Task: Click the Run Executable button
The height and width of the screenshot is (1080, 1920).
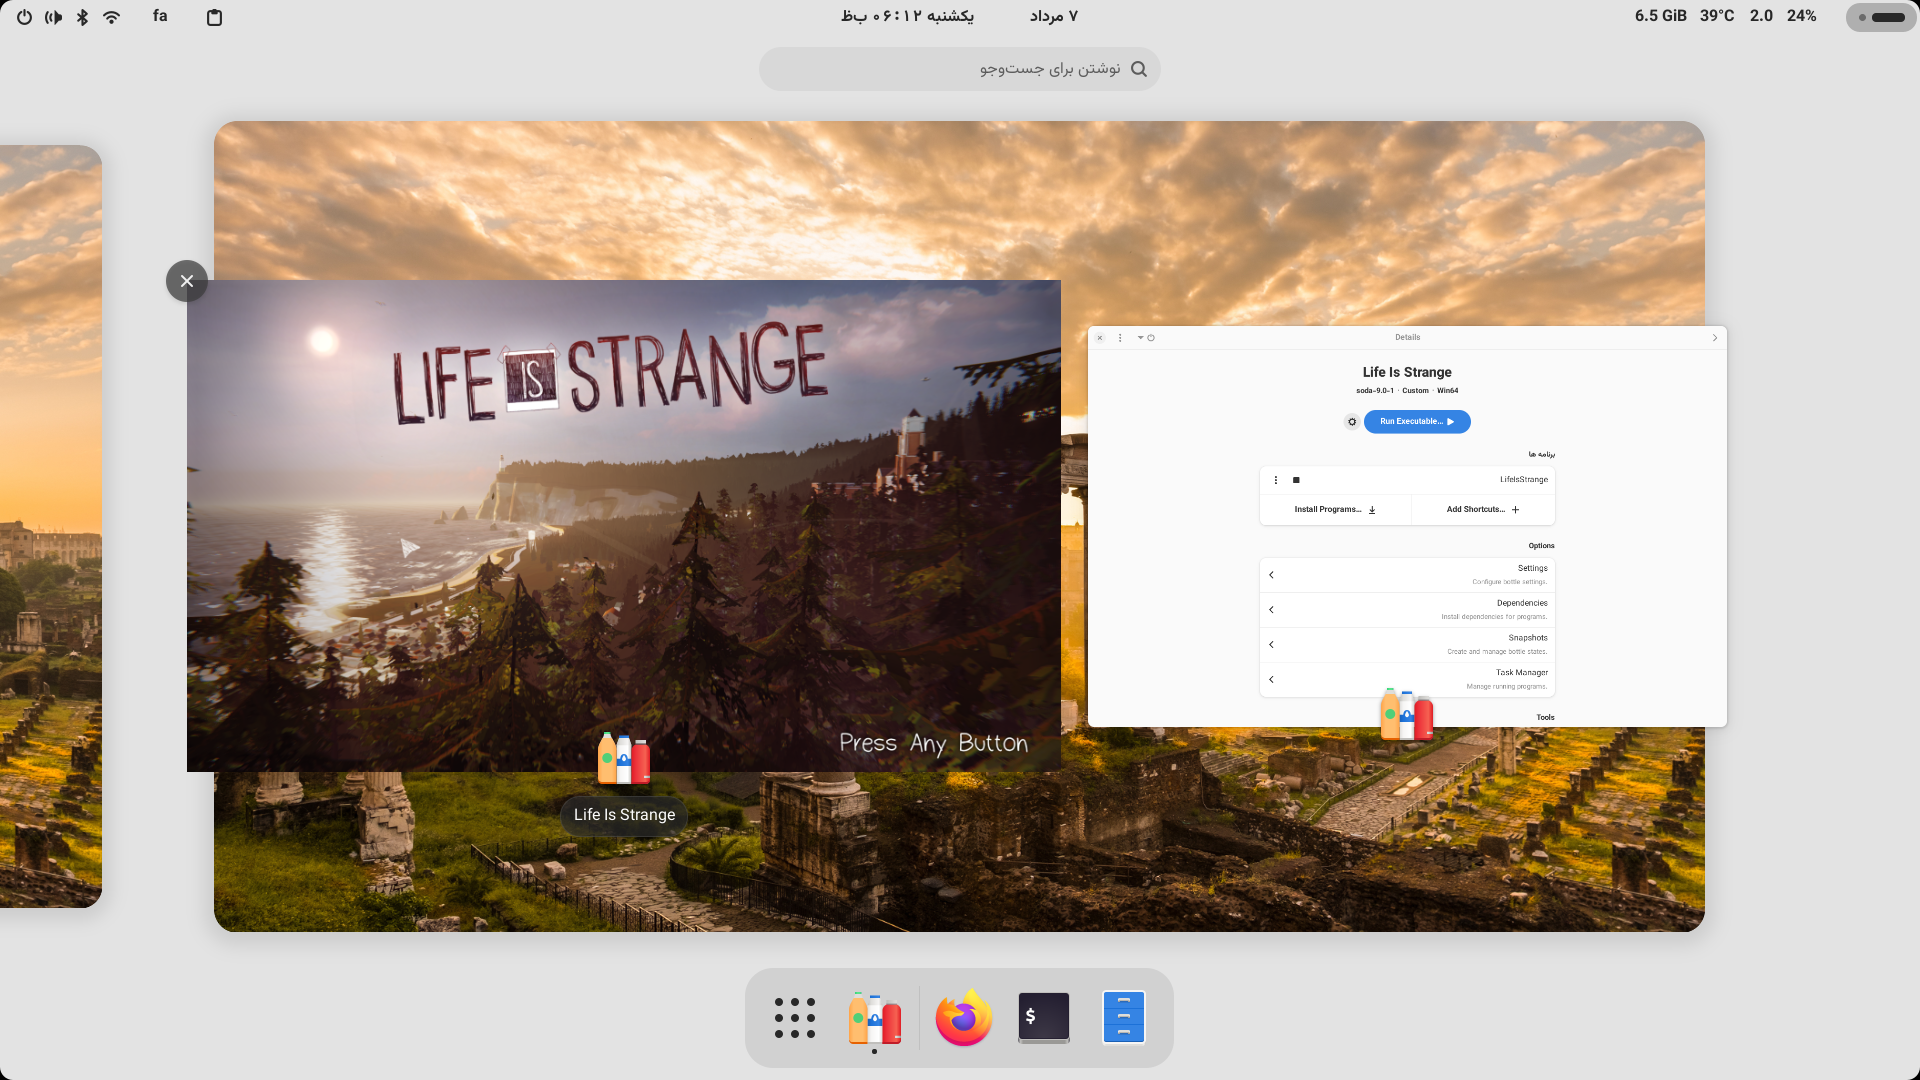Action: point(1417,422)
